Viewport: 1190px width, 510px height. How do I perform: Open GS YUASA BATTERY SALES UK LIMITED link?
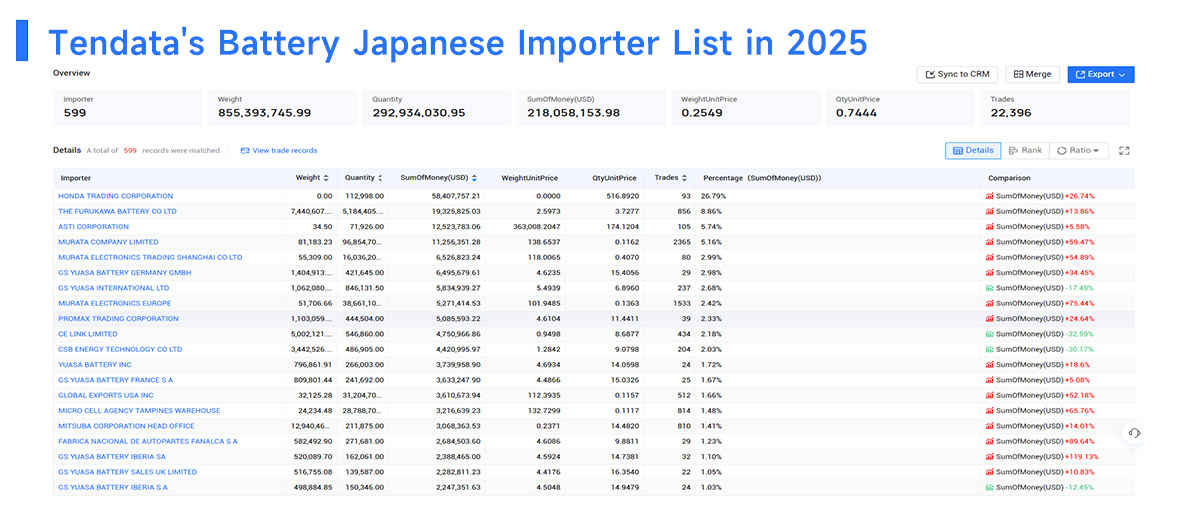click(128, 471)
